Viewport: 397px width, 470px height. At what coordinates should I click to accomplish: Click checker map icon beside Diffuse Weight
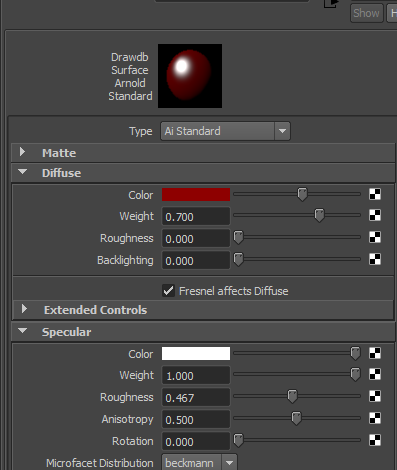[x=375, y=215]
